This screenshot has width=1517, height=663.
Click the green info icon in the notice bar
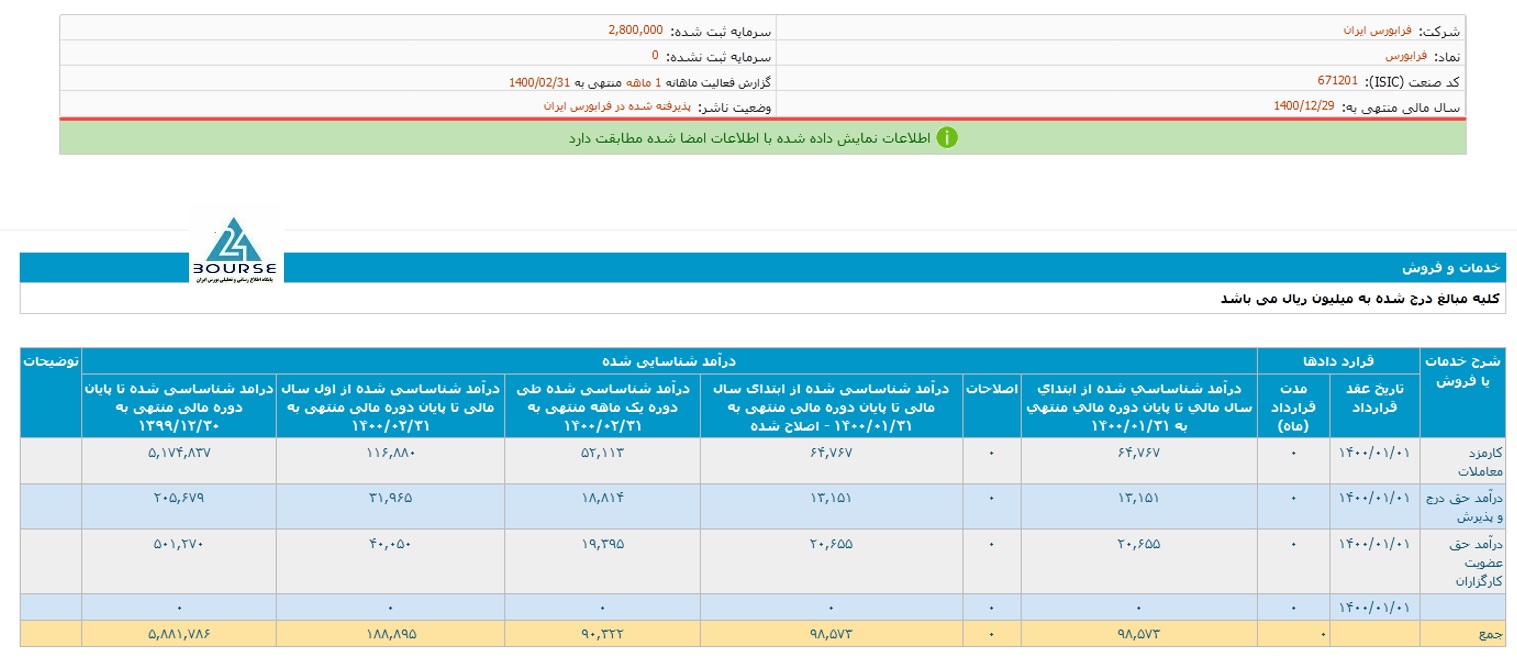click(947, 138)
